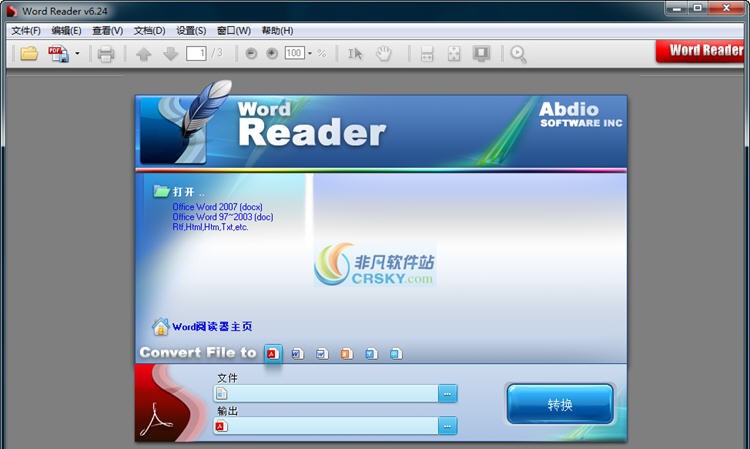This screenshot has height=449, width=750.
Task: Select PDF as convert target format
Action: pos(273,354)
